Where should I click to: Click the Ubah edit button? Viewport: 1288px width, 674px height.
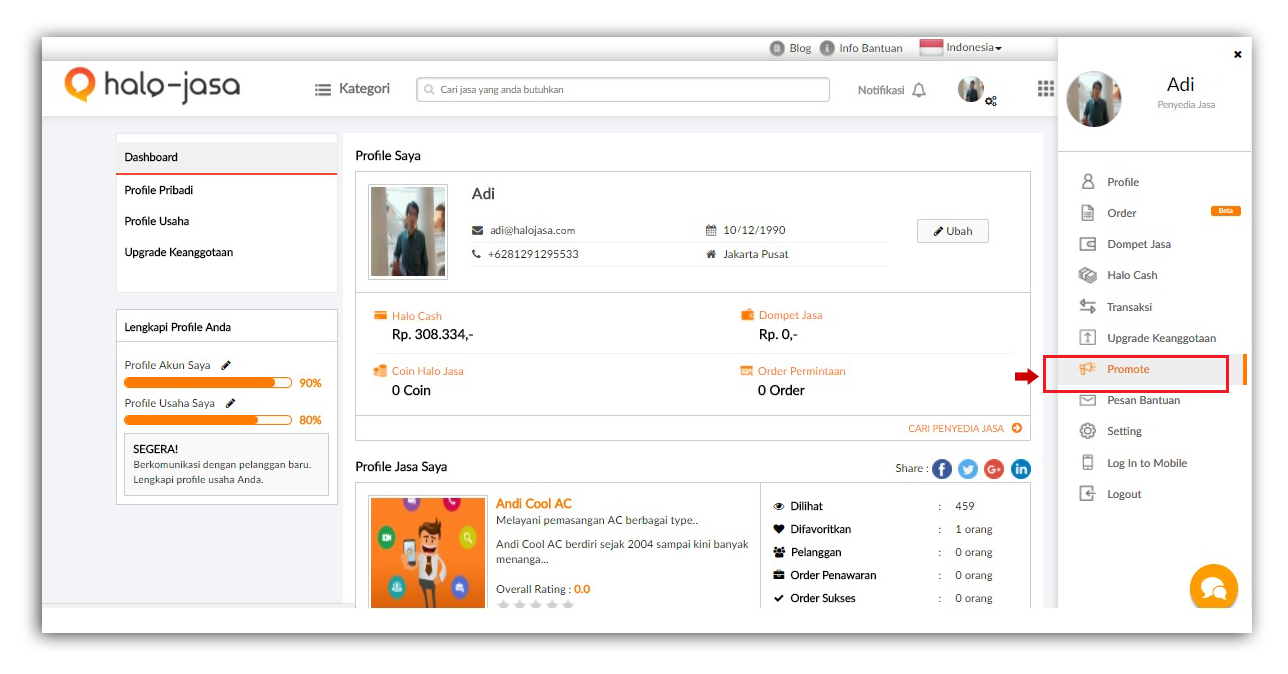coord(953,231)
